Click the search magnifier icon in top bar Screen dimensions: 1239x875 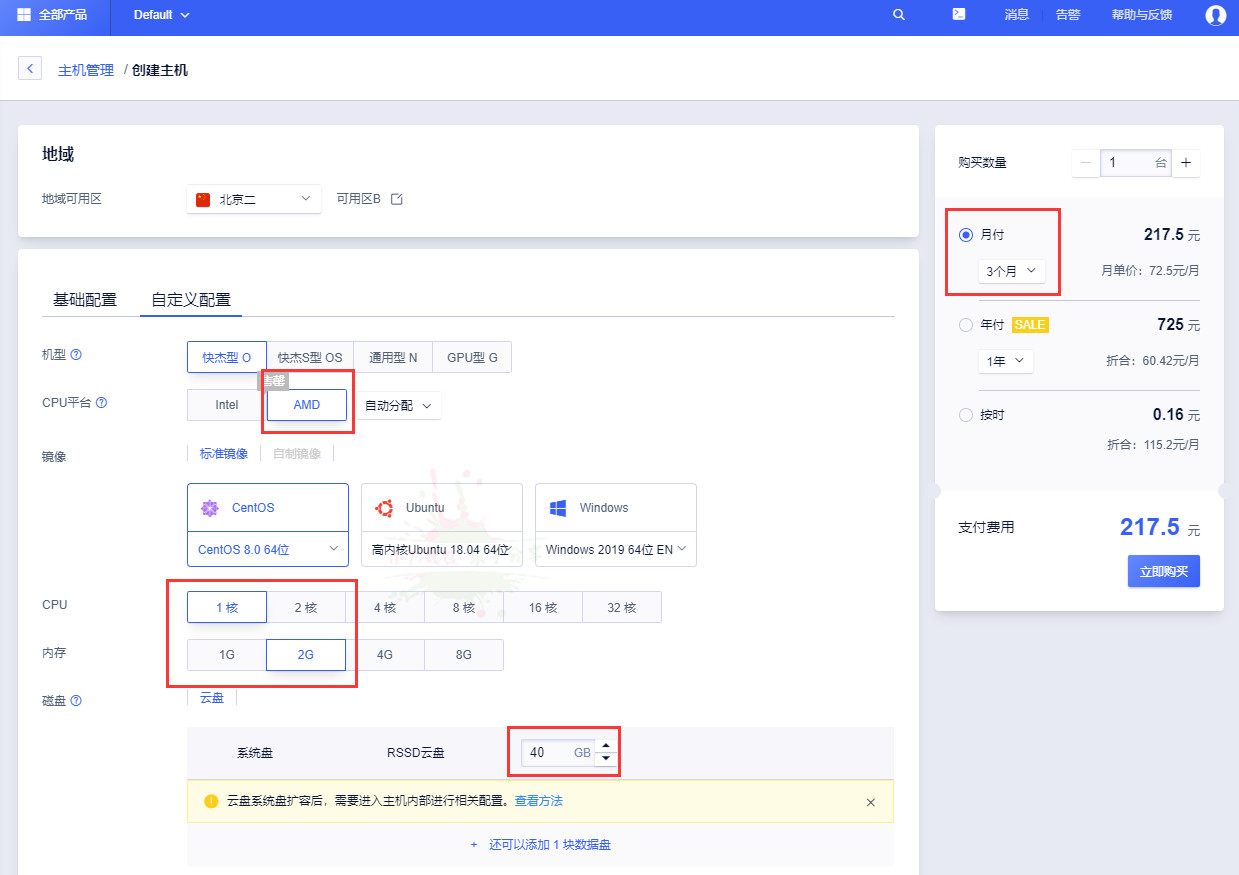pos(898,15)
